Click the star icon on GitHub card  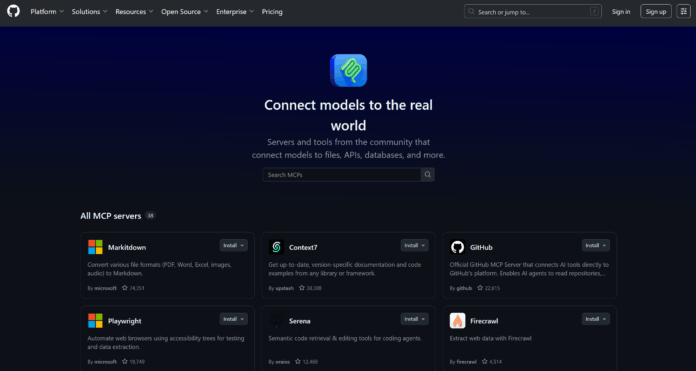480,288
